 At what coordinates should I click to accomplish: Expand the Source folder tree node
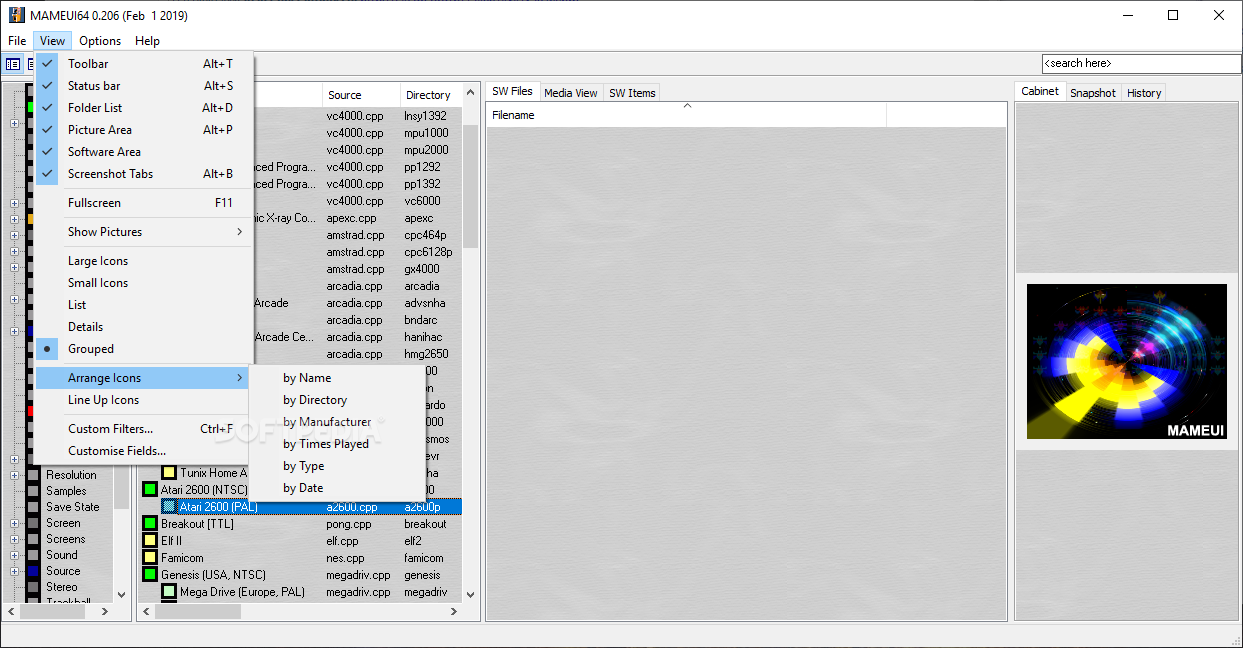[x=14, y=571]
